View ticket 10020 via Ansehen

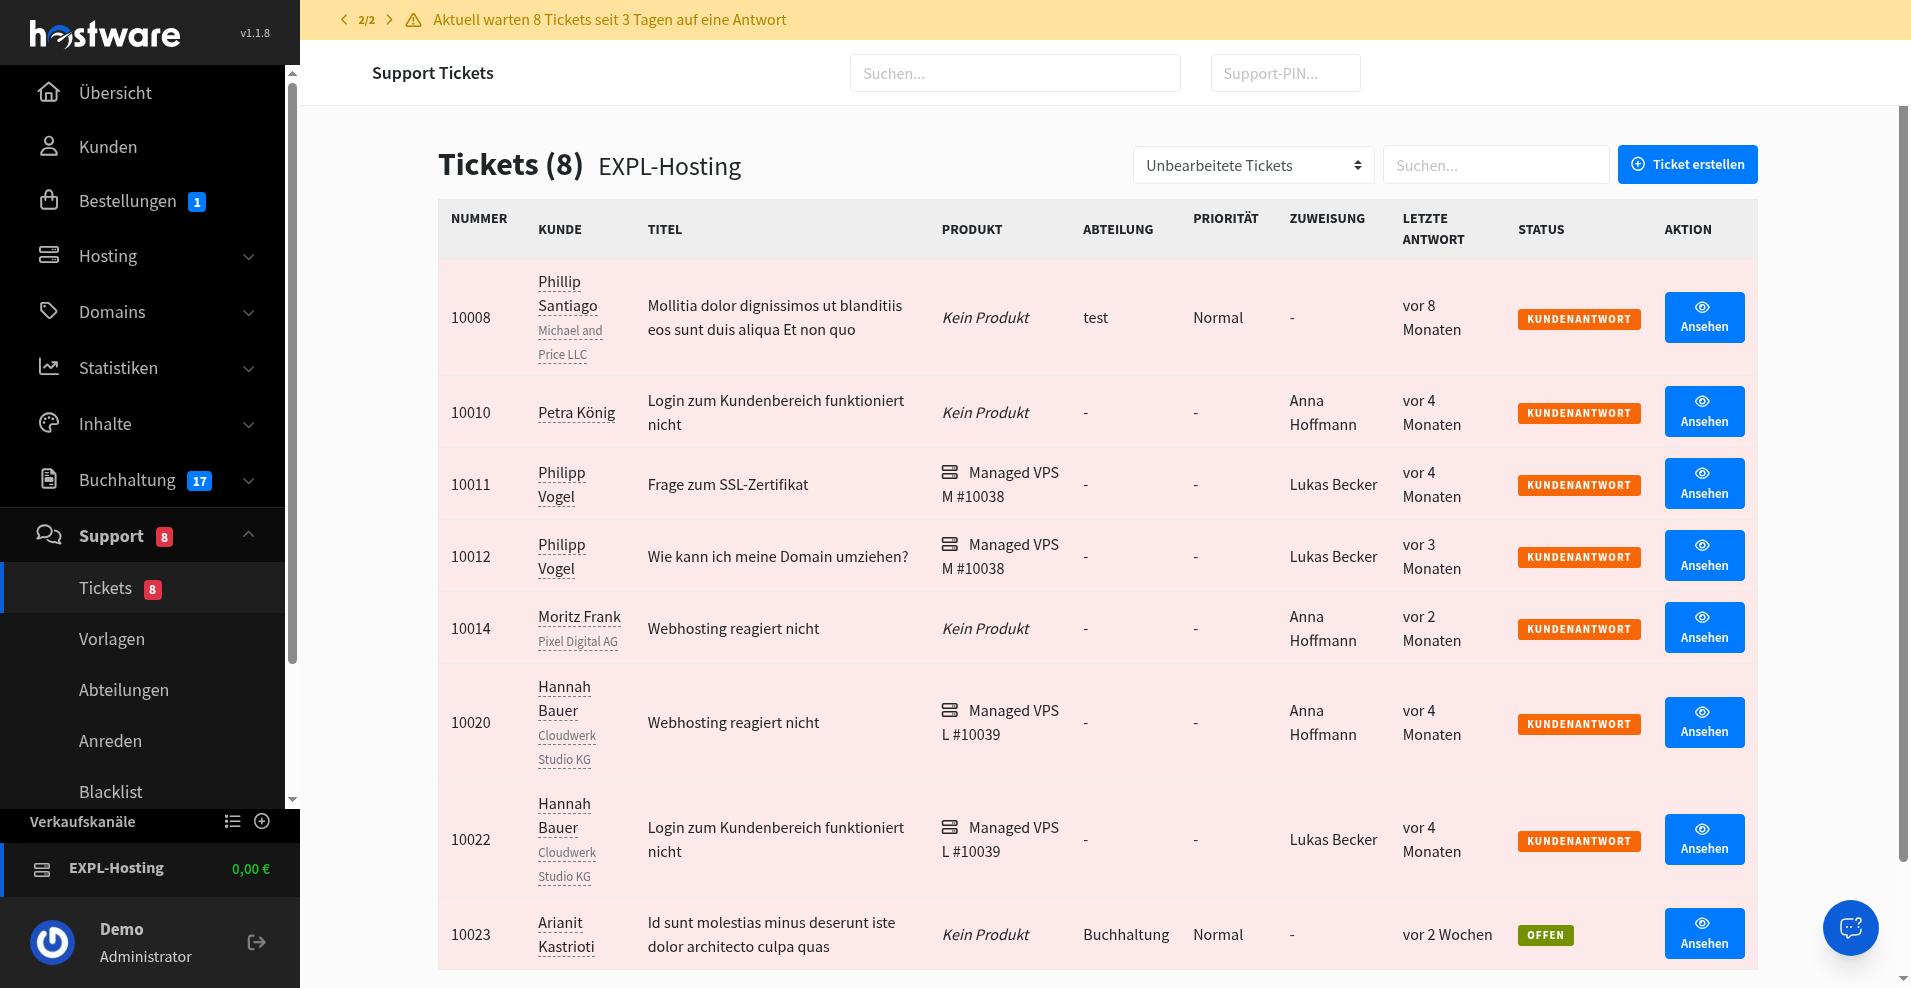[1704, 722]
